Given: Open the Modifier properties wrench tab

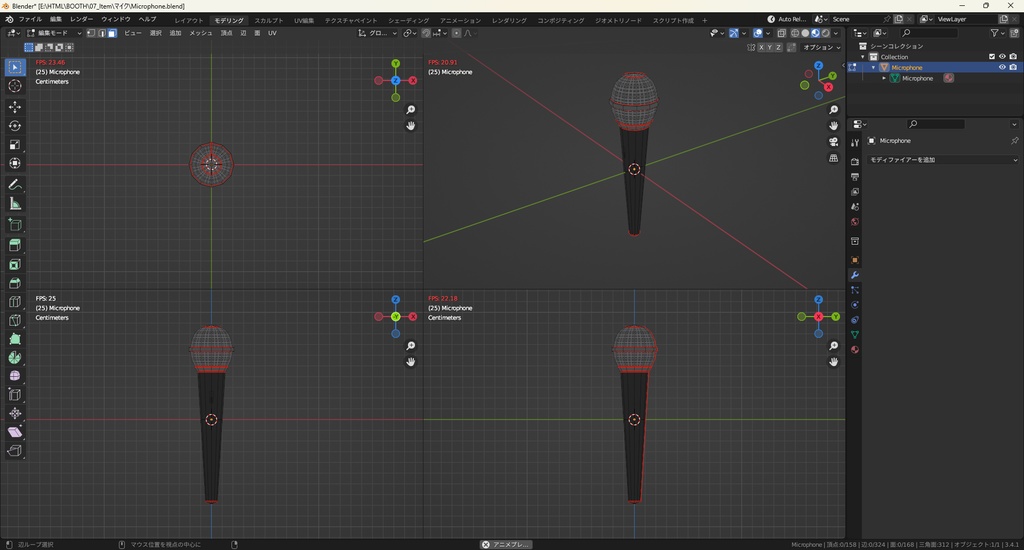Looking at the screenshot, I should 855,274.
